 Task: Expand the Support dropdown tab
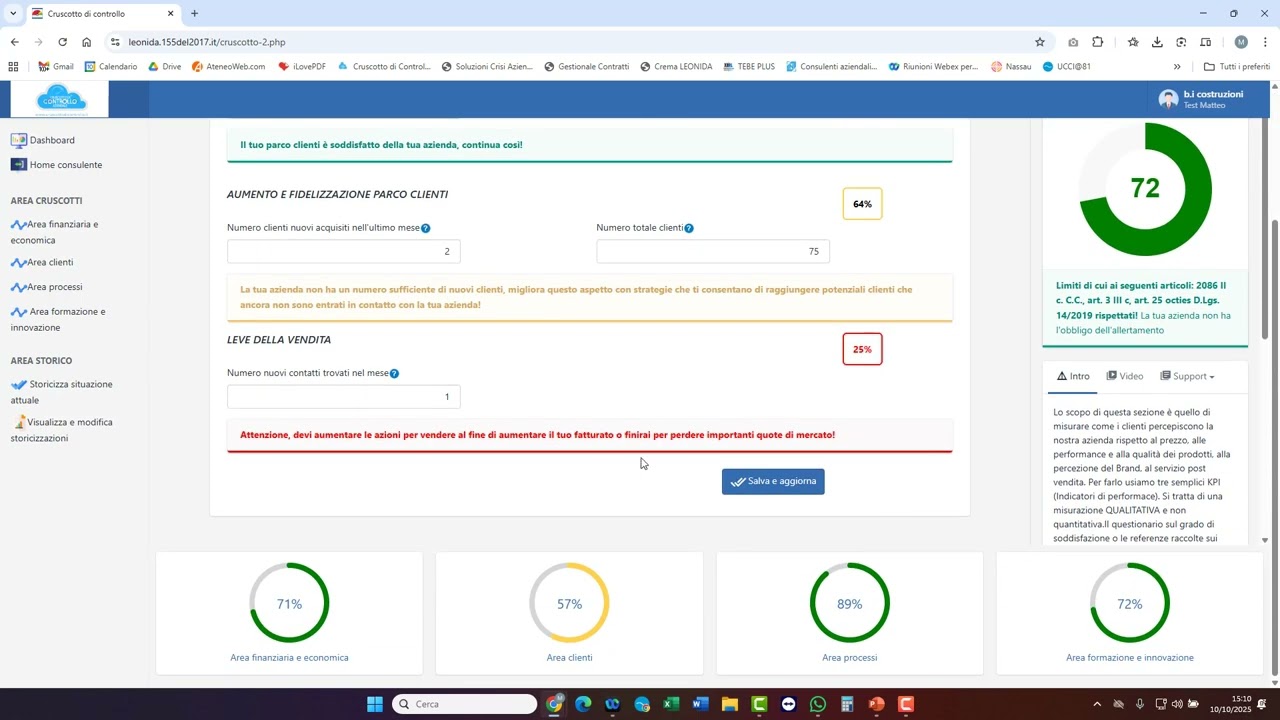[x=1188, y=377]
